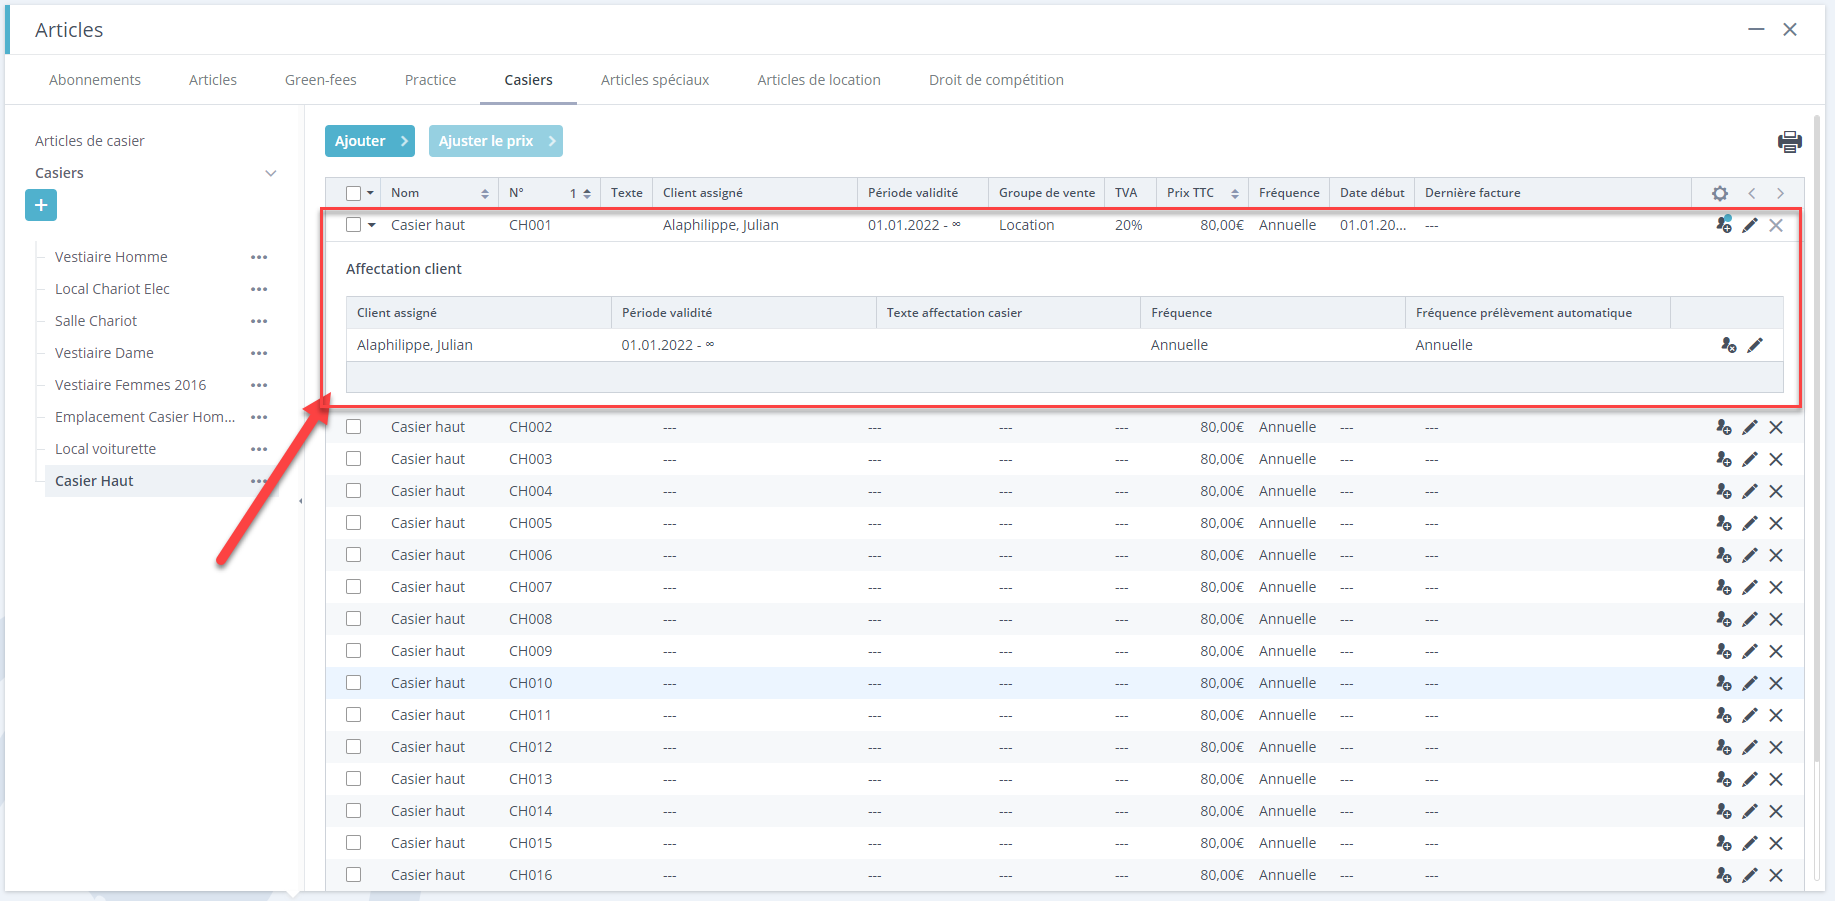The height and width of the screenshot is (901, 1835).
Task: Switch to the Abonnements tab
Action: [x=95, y=80]
